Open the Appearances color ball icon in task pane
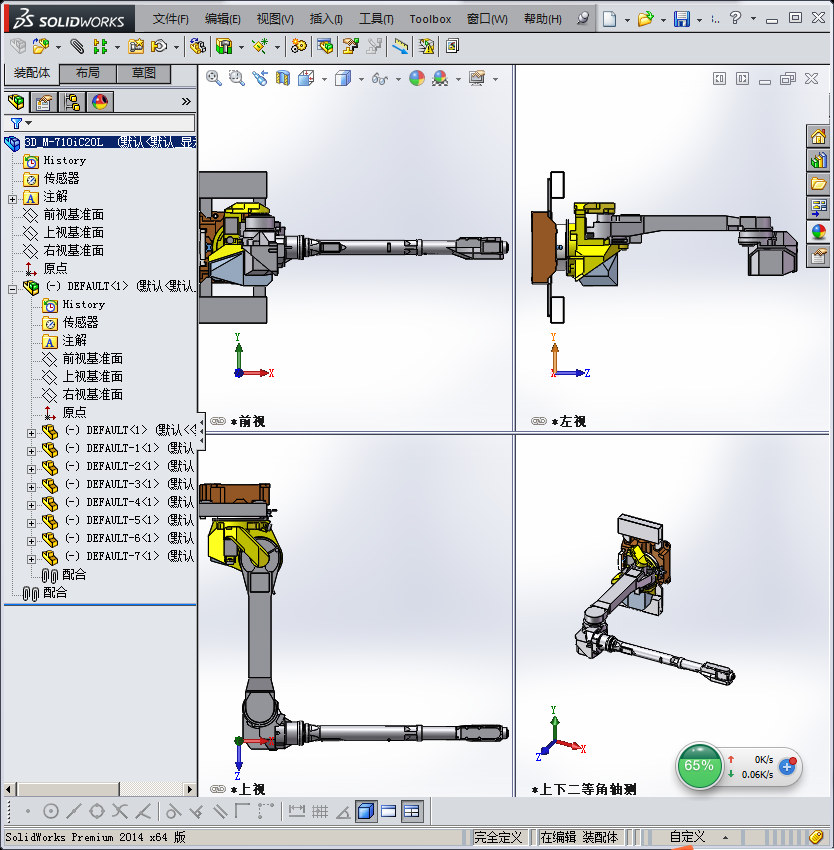This screenshot has height=850, width=834. pos(818,231)
